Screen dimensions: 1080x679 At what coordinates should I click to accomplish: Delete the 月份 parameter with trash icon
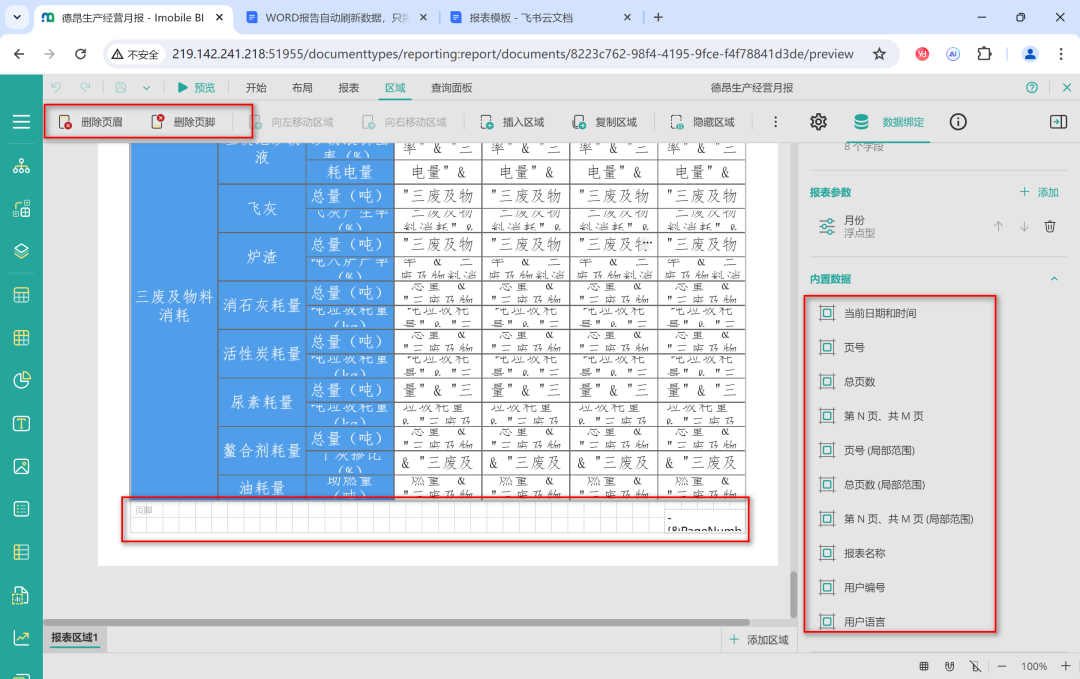(1050, 226)
